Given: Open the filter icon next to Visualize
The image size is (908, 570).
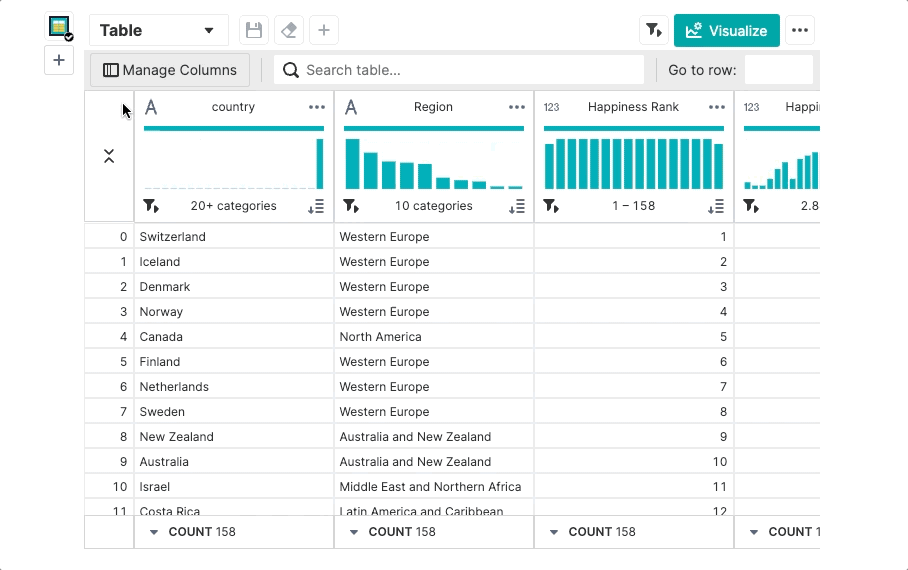Looking at the screenshot, I should [x=653, y=30].
